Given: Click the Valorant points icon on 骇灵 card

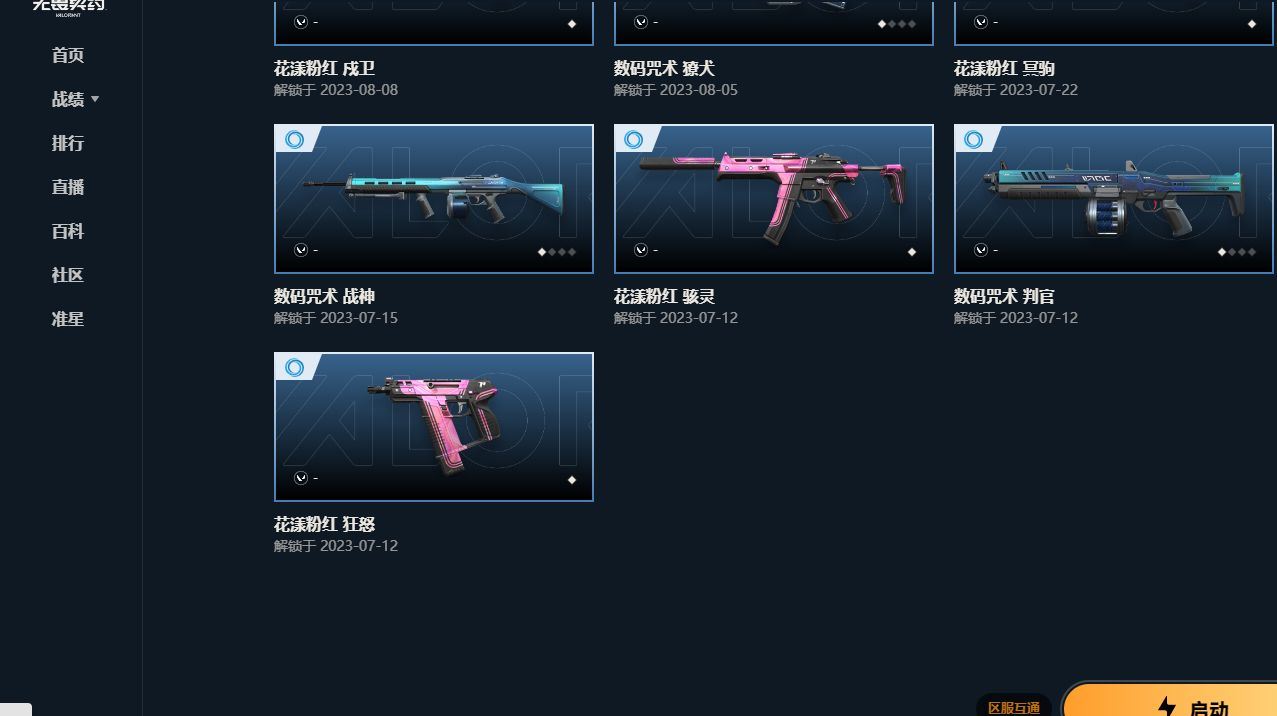Looking at the screenshot, I should pyautogui.click(x=641, y=250).
